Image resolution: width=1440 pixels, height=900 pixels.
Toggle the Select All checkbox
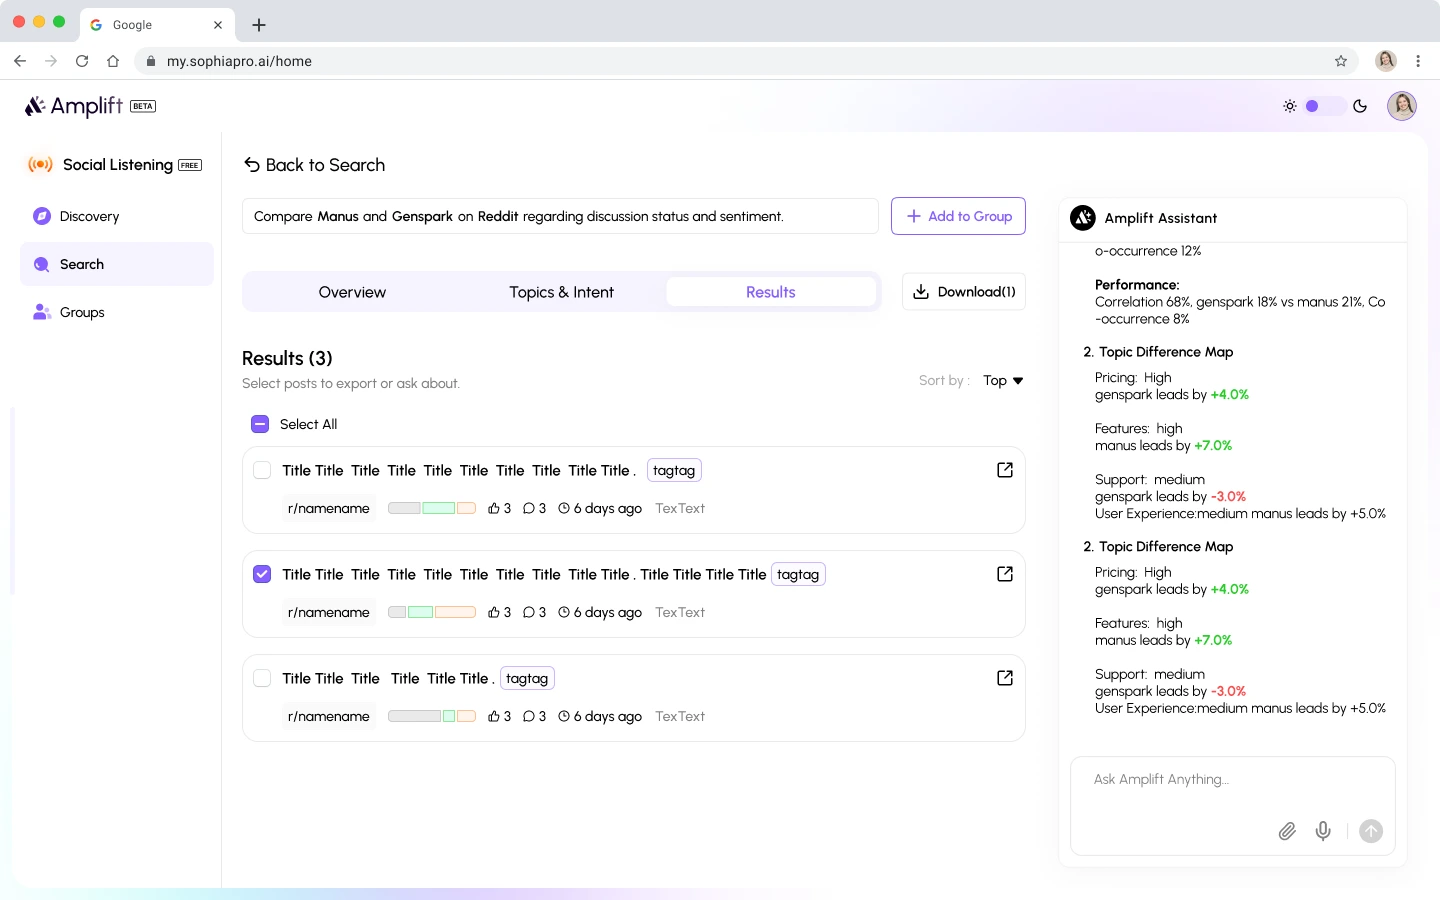(x=260, y=424)
